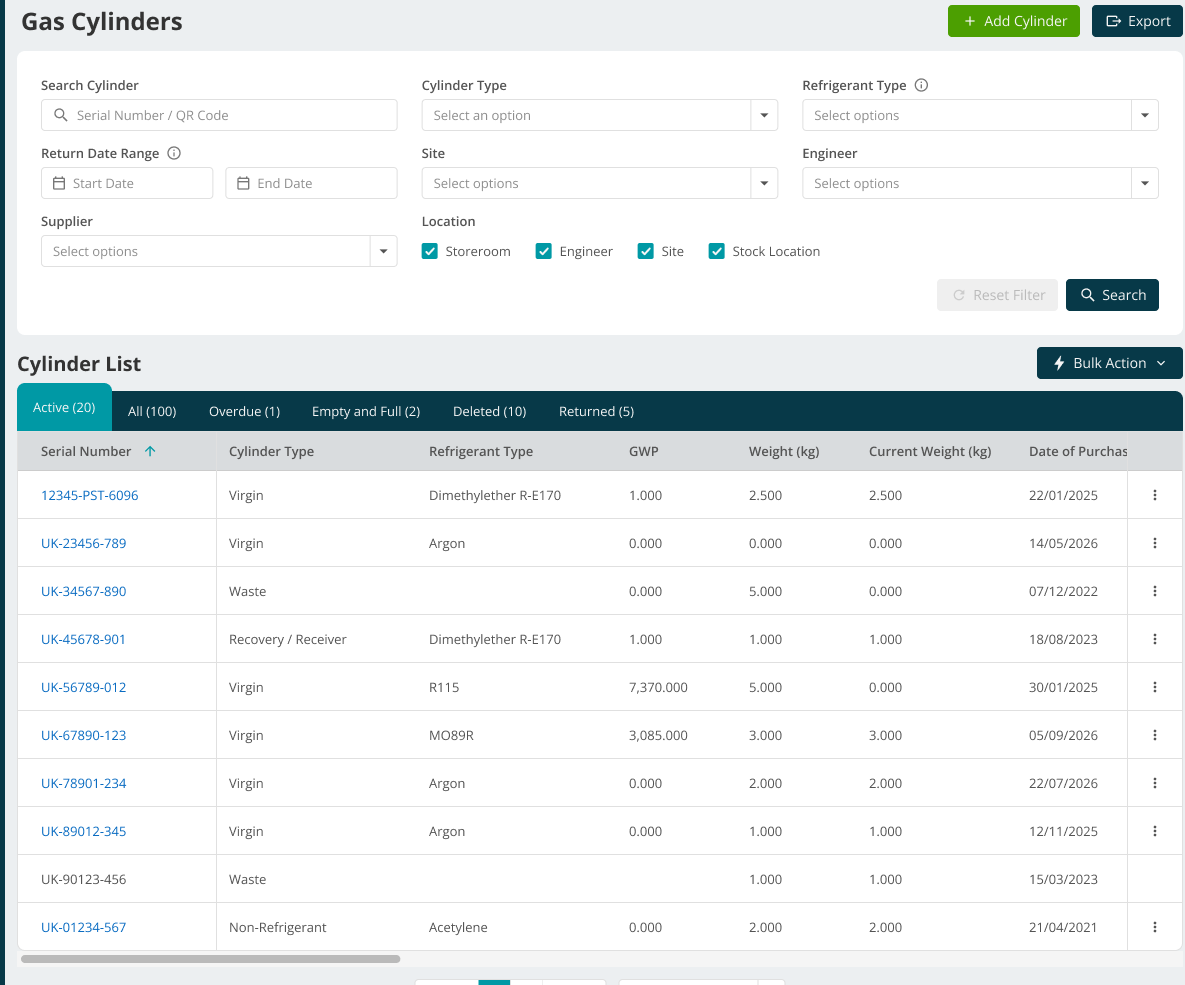Image resolution: width=1185 pixels, height=985 pixels.
Task: Open cylinder UK-89012-345 link
Action: pos(83,831)
